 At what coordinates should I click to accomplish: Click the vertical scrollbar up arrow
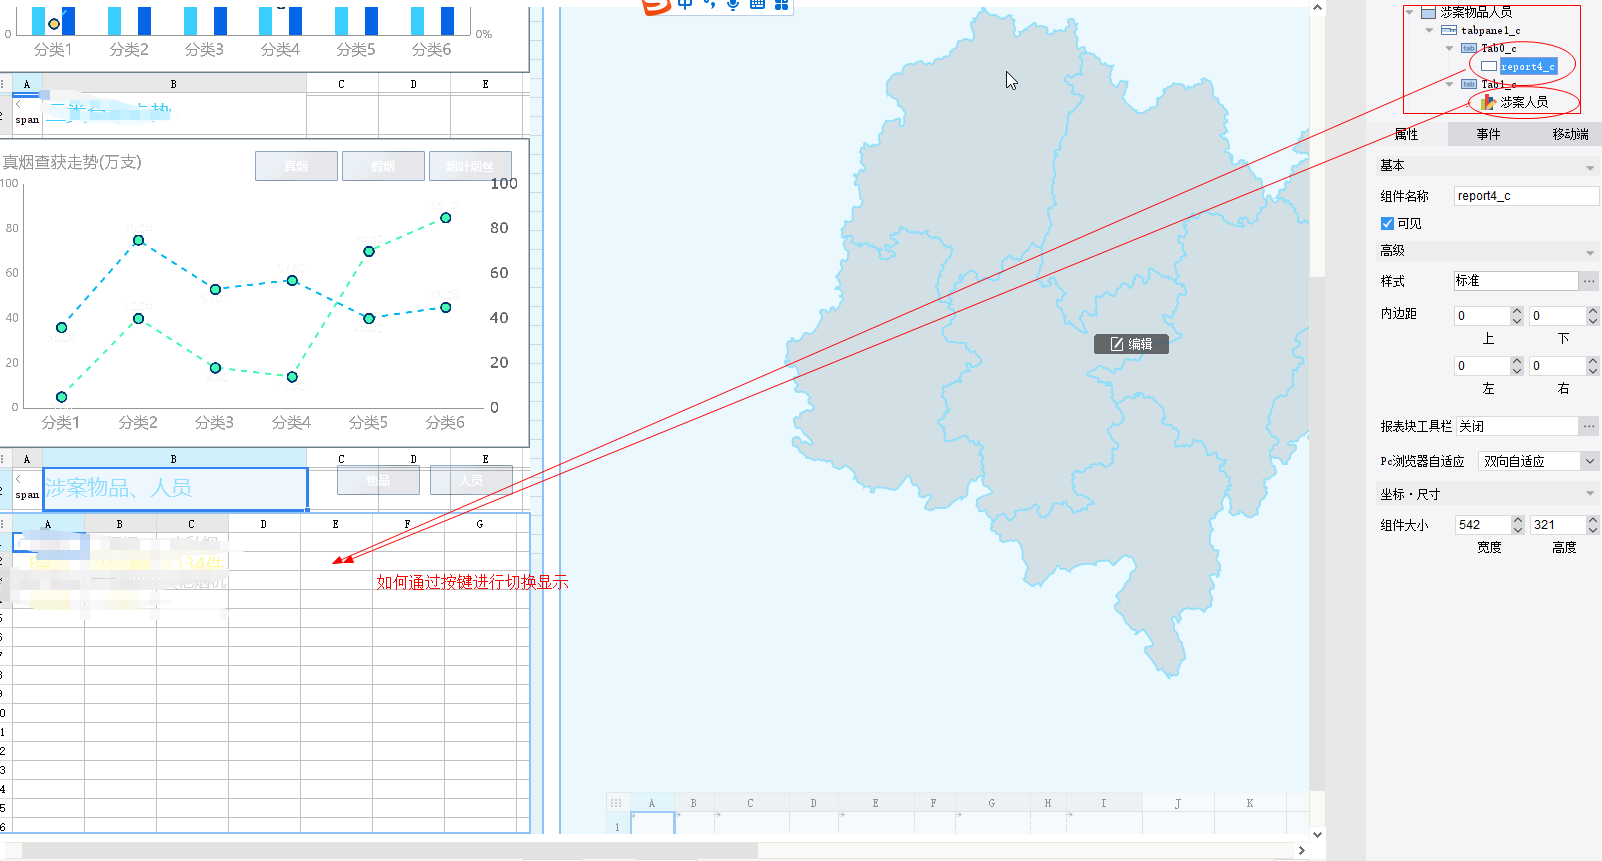click(1317, 8)
